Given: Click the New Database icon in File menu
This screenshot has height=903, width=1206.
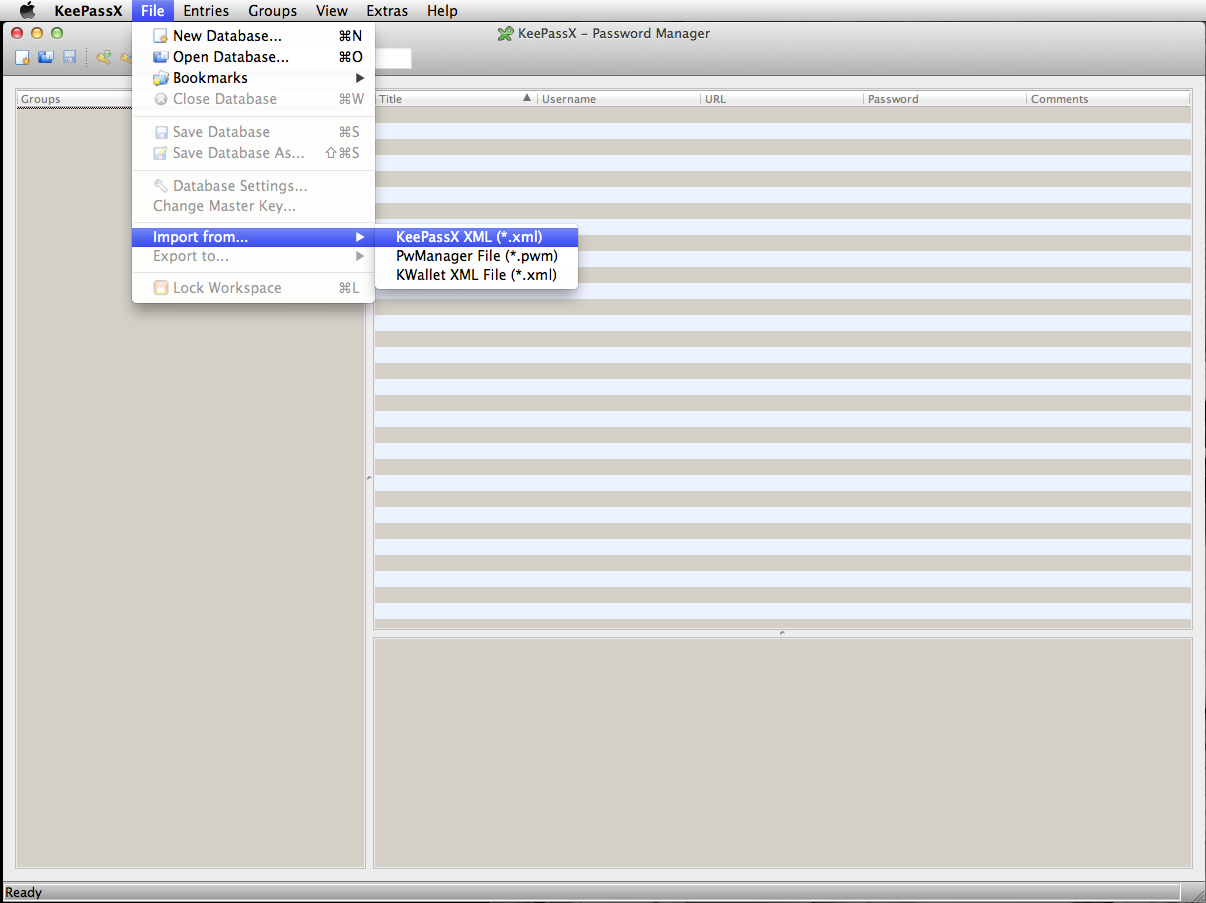Looking at the screenshot, I should click(x=160, y=36).
